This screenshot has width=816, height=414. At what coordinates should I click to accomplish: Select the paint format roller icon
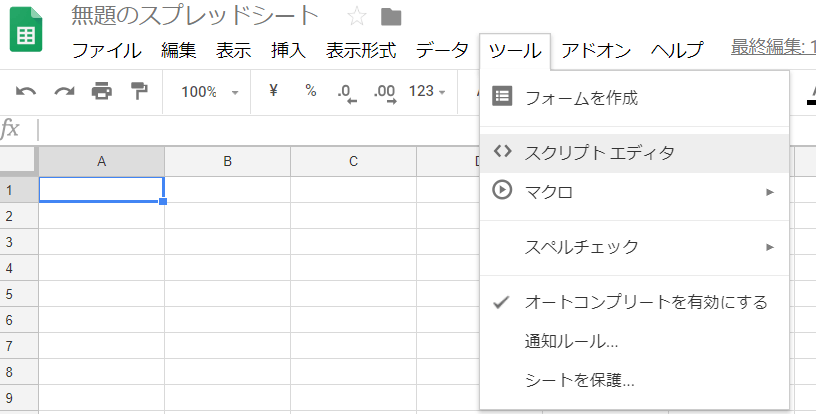coord(139,91)
